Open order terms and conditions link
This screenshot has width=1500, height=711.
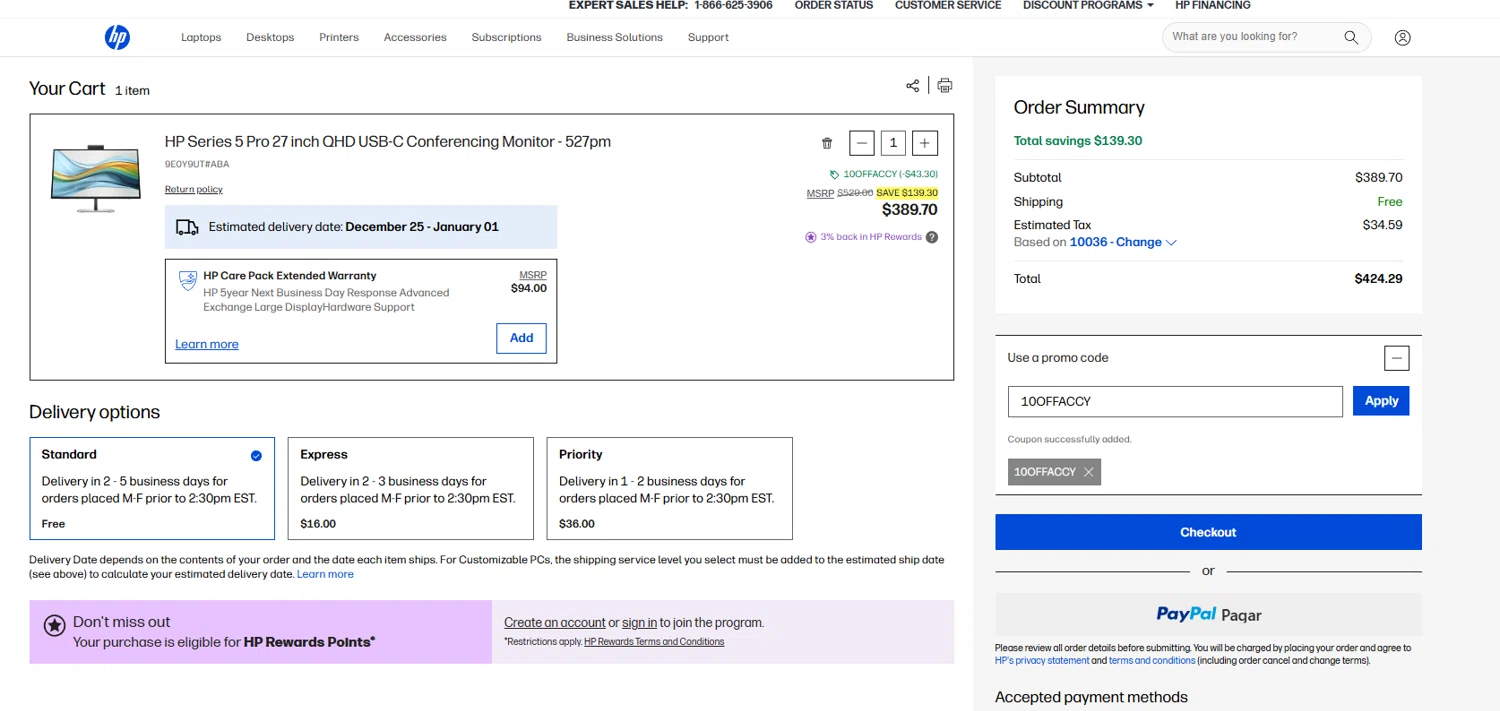point(1152,660)
